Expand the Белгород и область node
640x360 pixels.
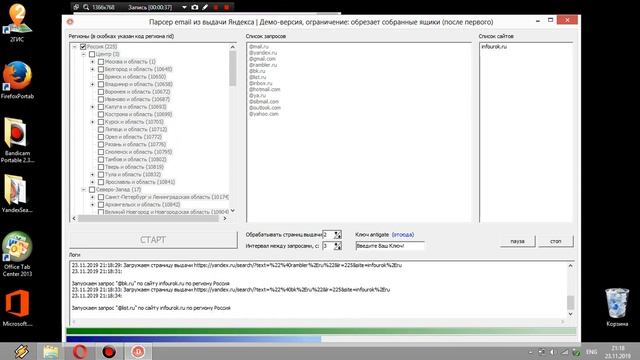coord(93,69)
